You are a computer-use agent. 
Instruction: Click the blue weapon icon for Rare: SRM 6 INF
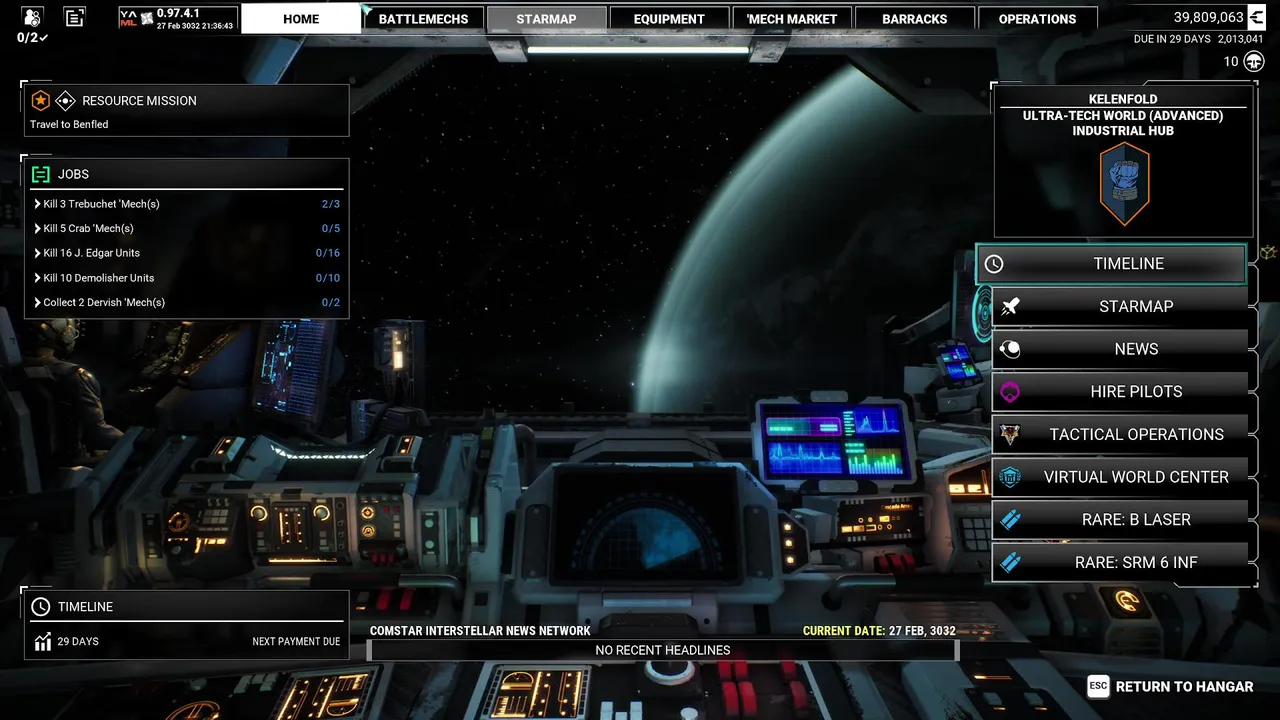click(1010, 562)
